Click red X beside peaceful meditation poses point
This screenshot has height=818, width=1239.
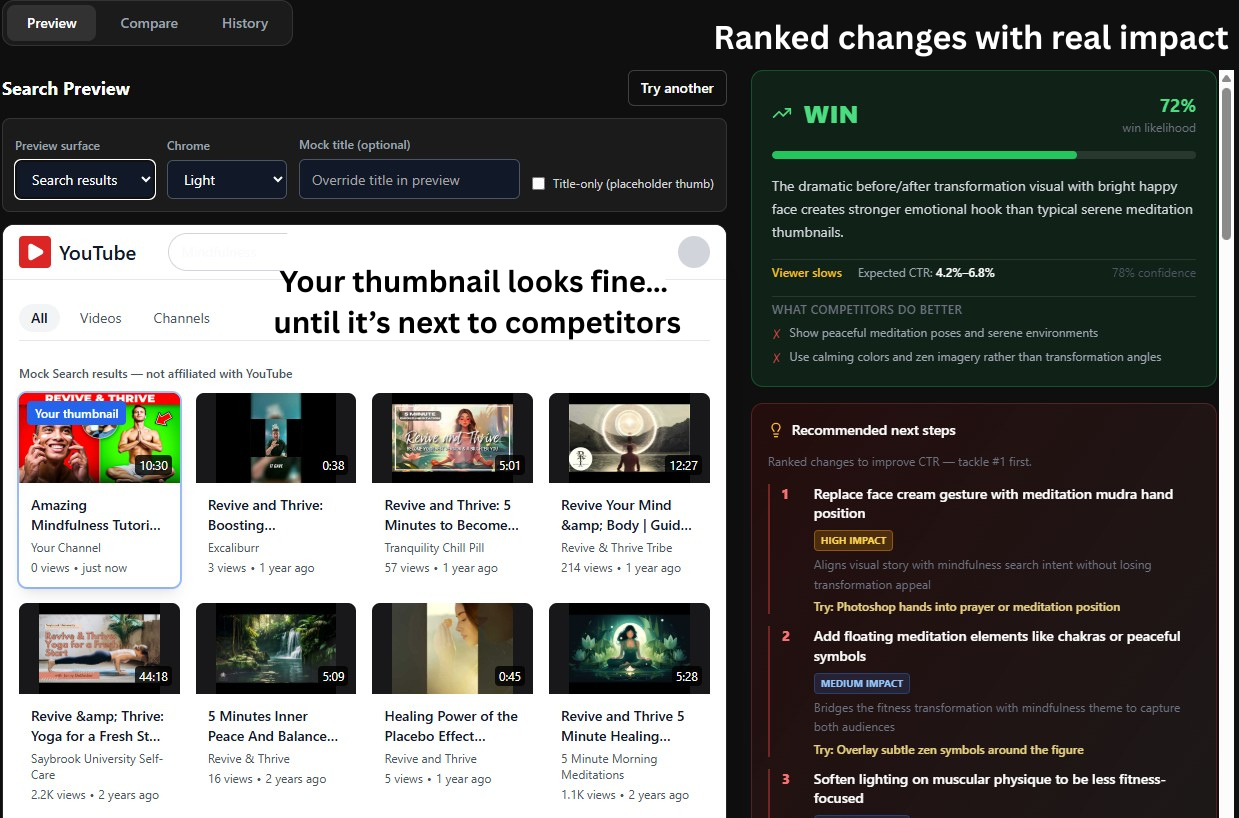(x=779, y=334)
